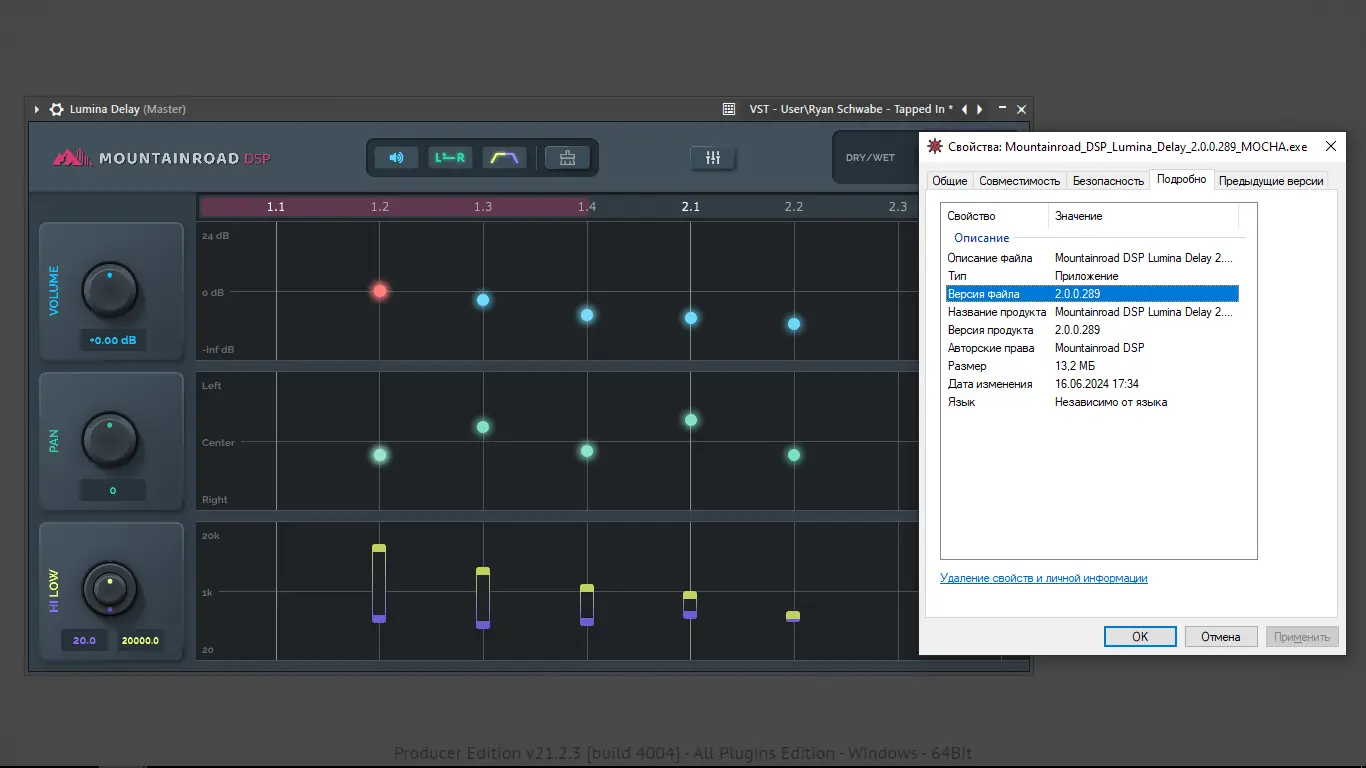Select the Предыдущие версии tab
Screen dimensions: 1366x768
point(1271,181)
